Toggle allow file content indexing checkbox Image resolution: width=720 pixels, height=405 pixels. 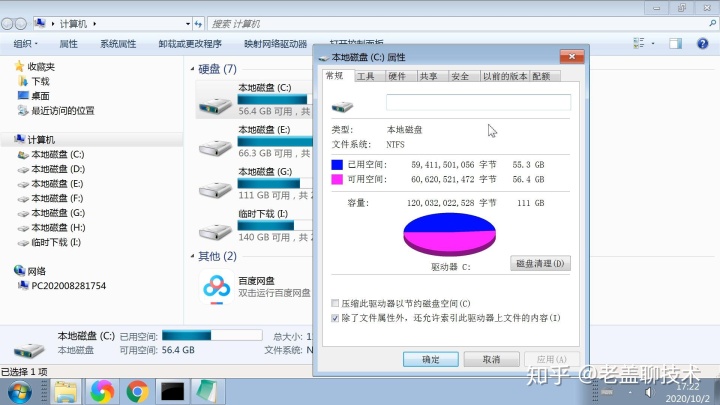(x=335, y=318)
